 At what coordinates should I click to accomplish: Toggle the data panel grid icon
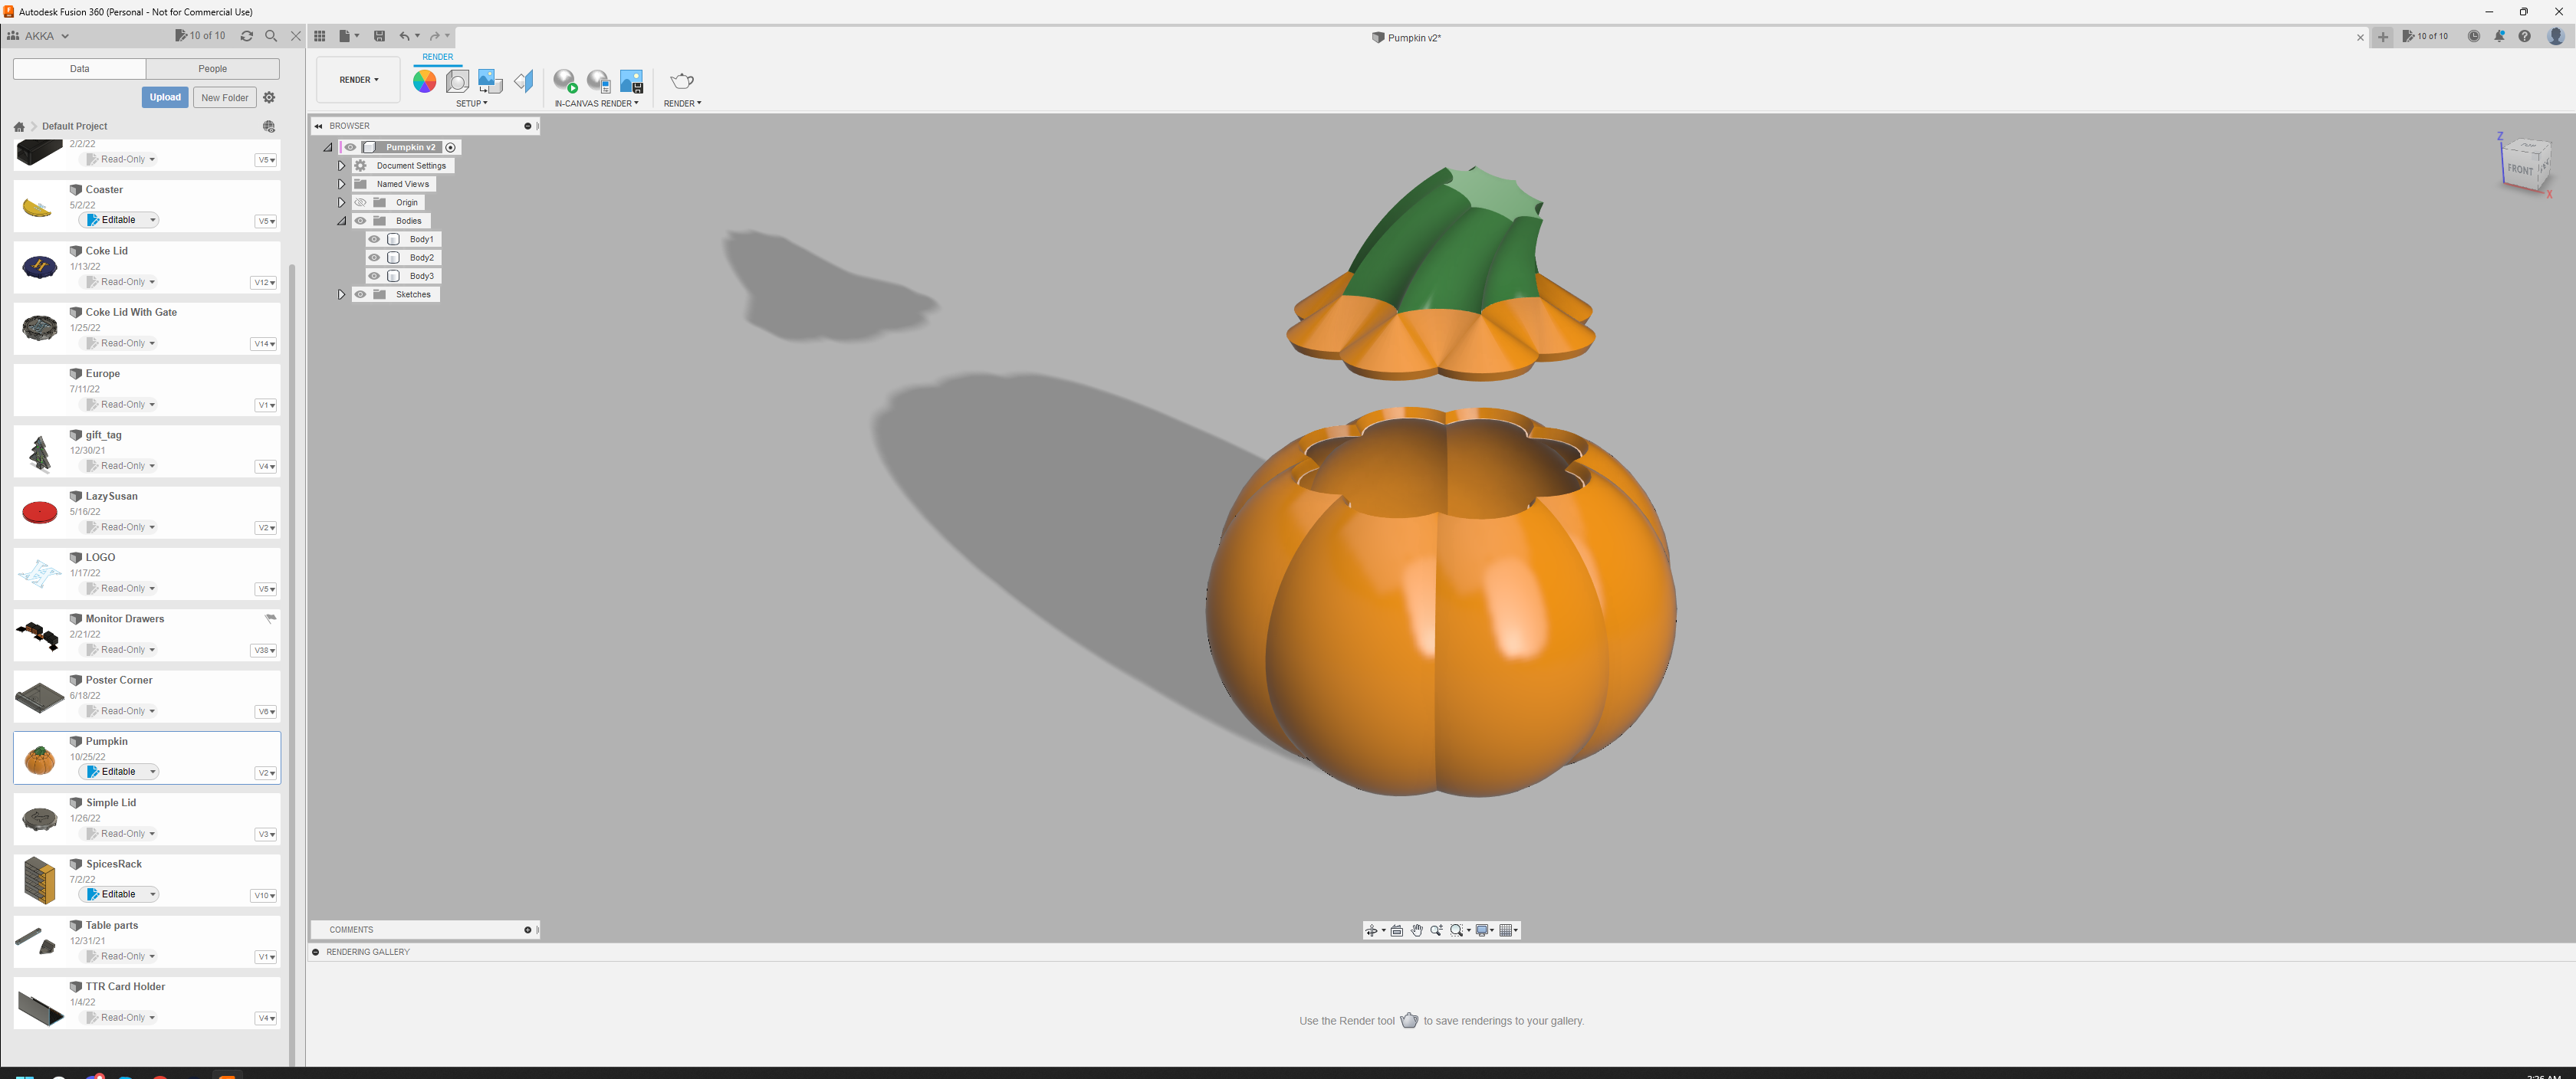pyautogui.click(x=320, y=36)
